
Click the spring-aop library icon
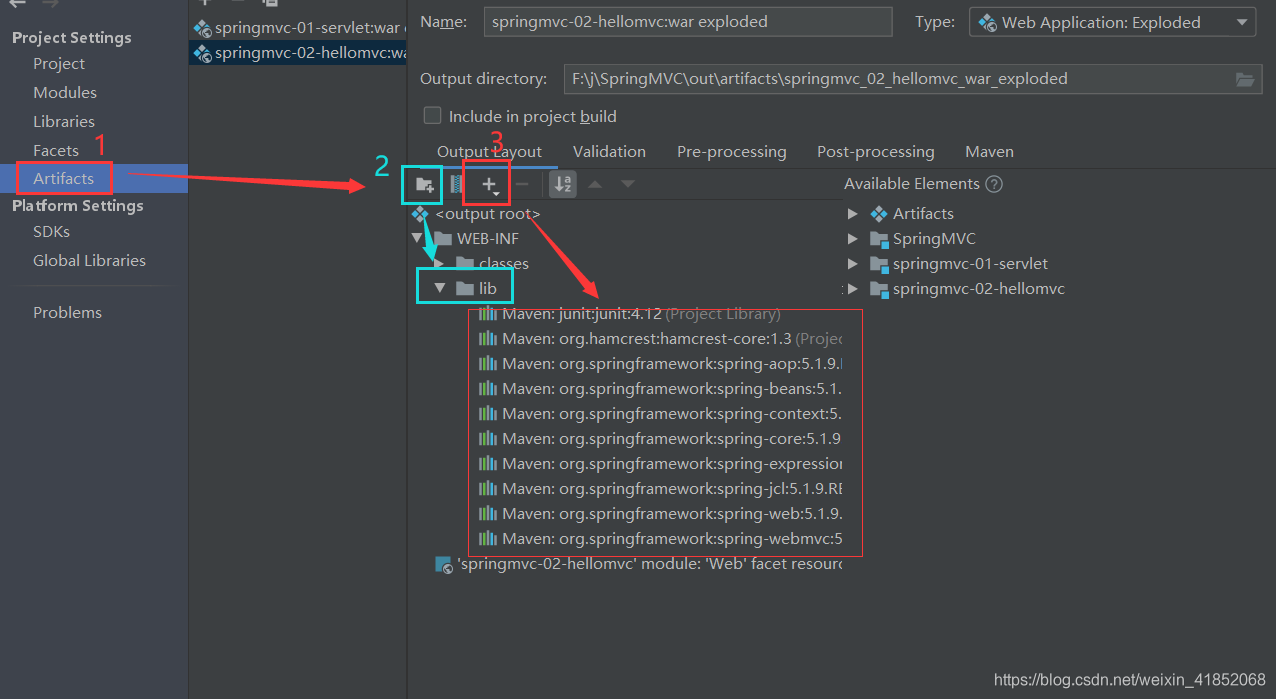[487, 364]
